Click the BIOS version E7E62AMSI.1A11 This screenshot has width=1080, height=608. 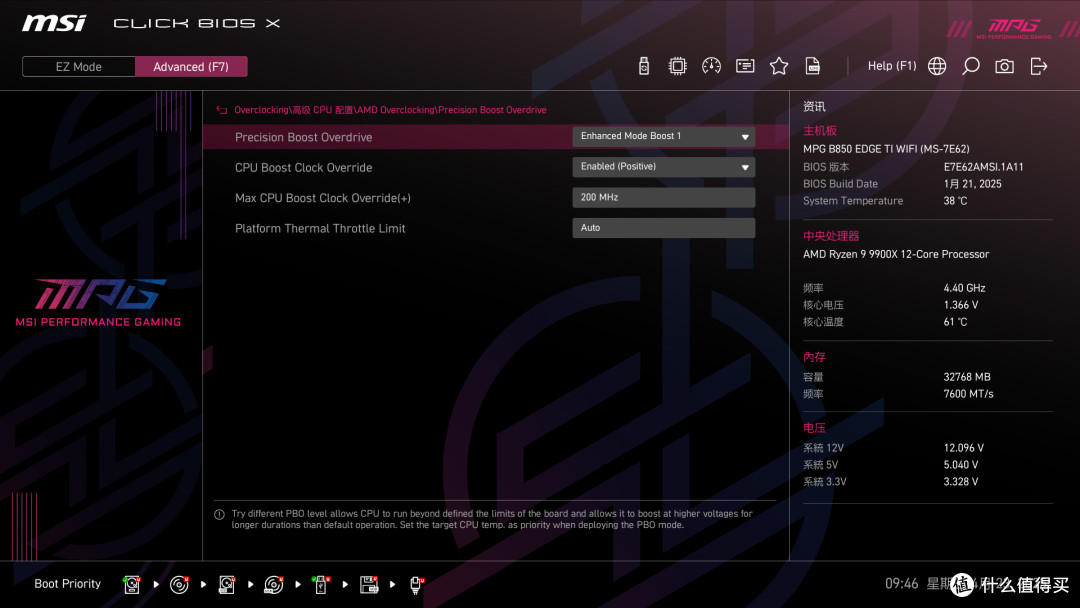983,167
